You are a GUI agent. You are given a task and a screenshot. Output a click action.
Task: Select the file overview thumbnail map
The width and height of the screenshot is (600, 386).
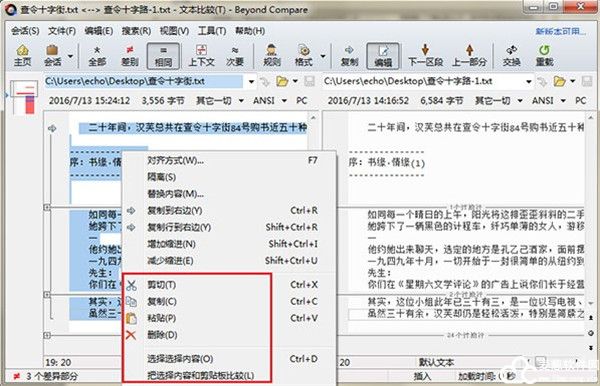tap(24, 97)
